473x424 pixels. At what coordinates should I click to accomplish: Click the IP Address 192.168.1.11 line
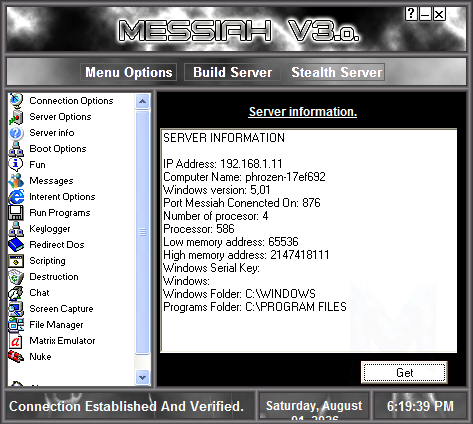[223, 164]
